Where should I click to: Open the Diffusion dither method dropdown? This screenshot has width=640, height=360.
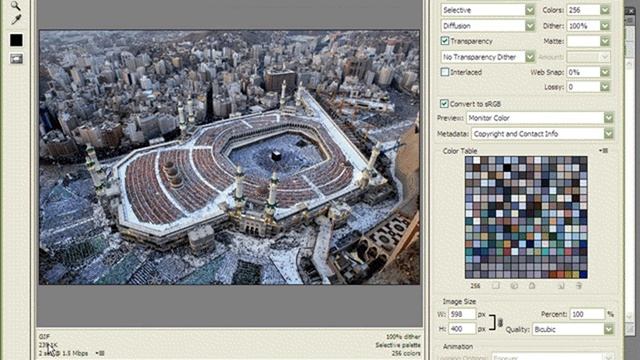(x=488, y=26)
